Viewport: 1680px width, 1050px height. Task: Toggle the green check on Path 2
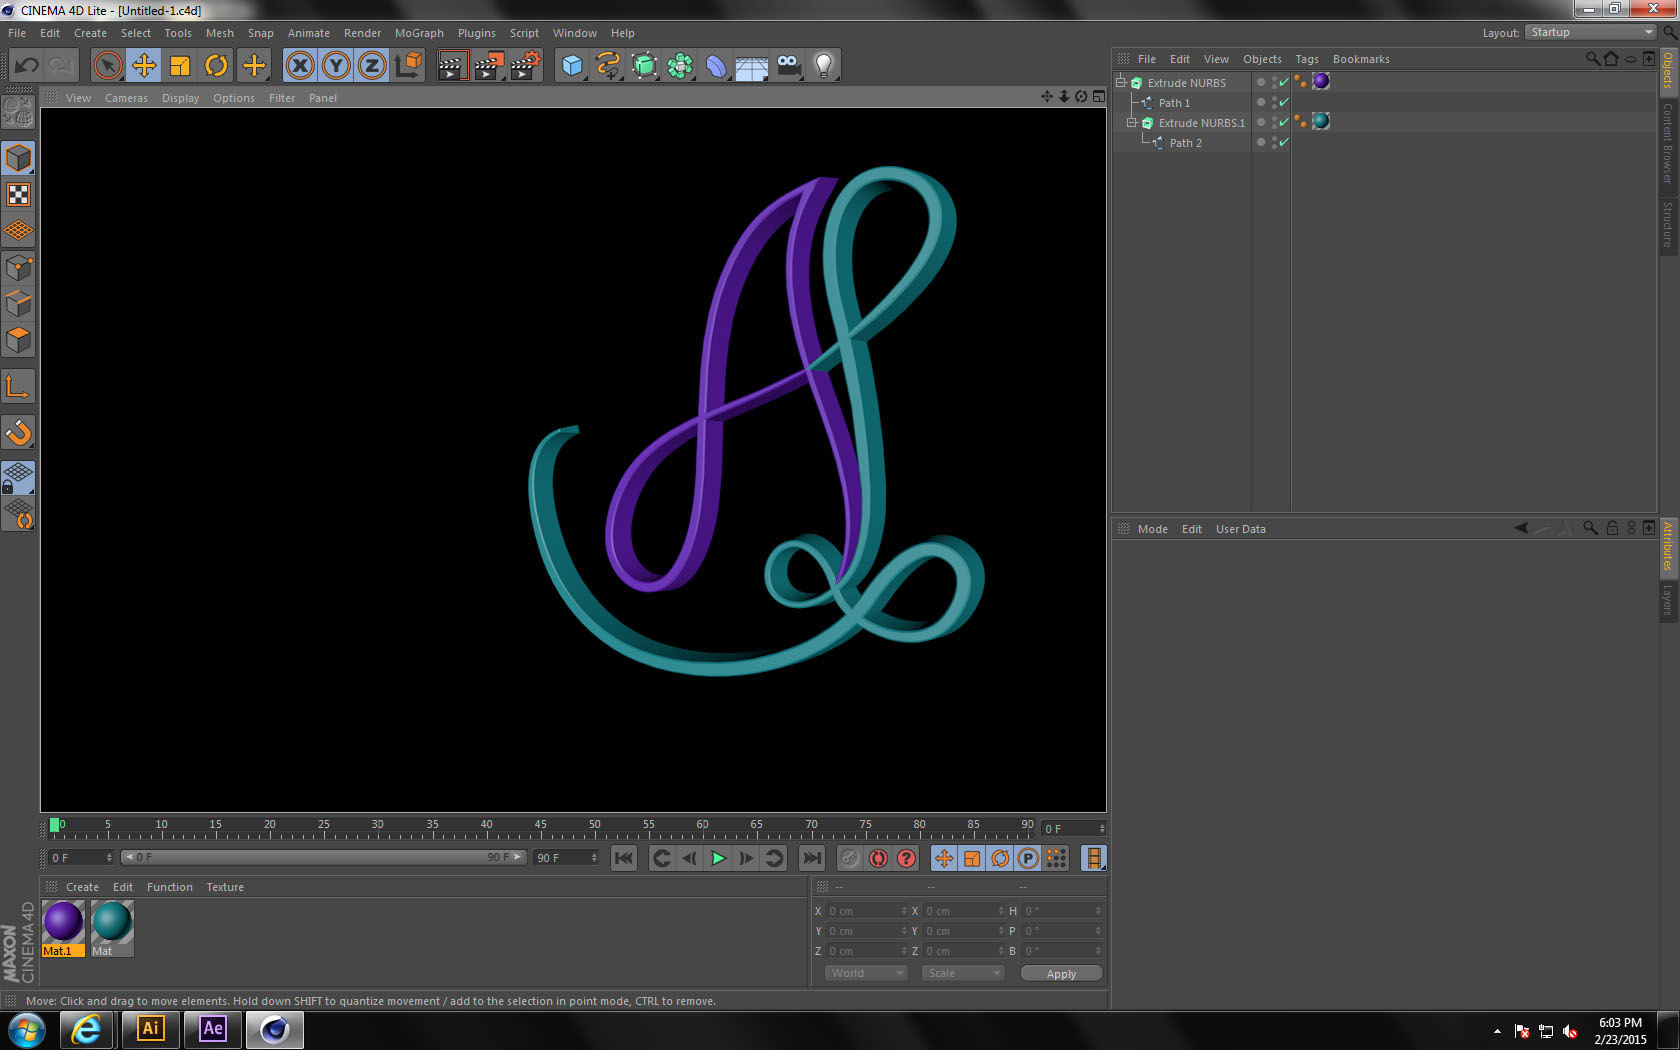(1284, 142)
